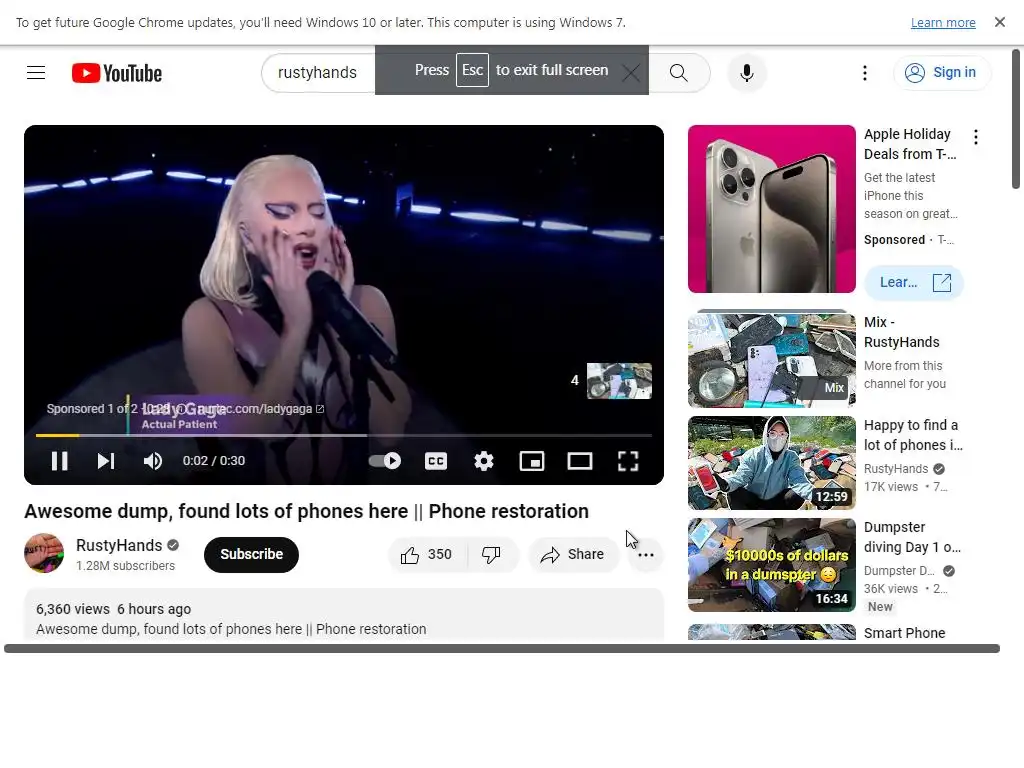Go to YouTube home via logo
Viewport: 1024px width, 768px height.
[x=117, y=73]
